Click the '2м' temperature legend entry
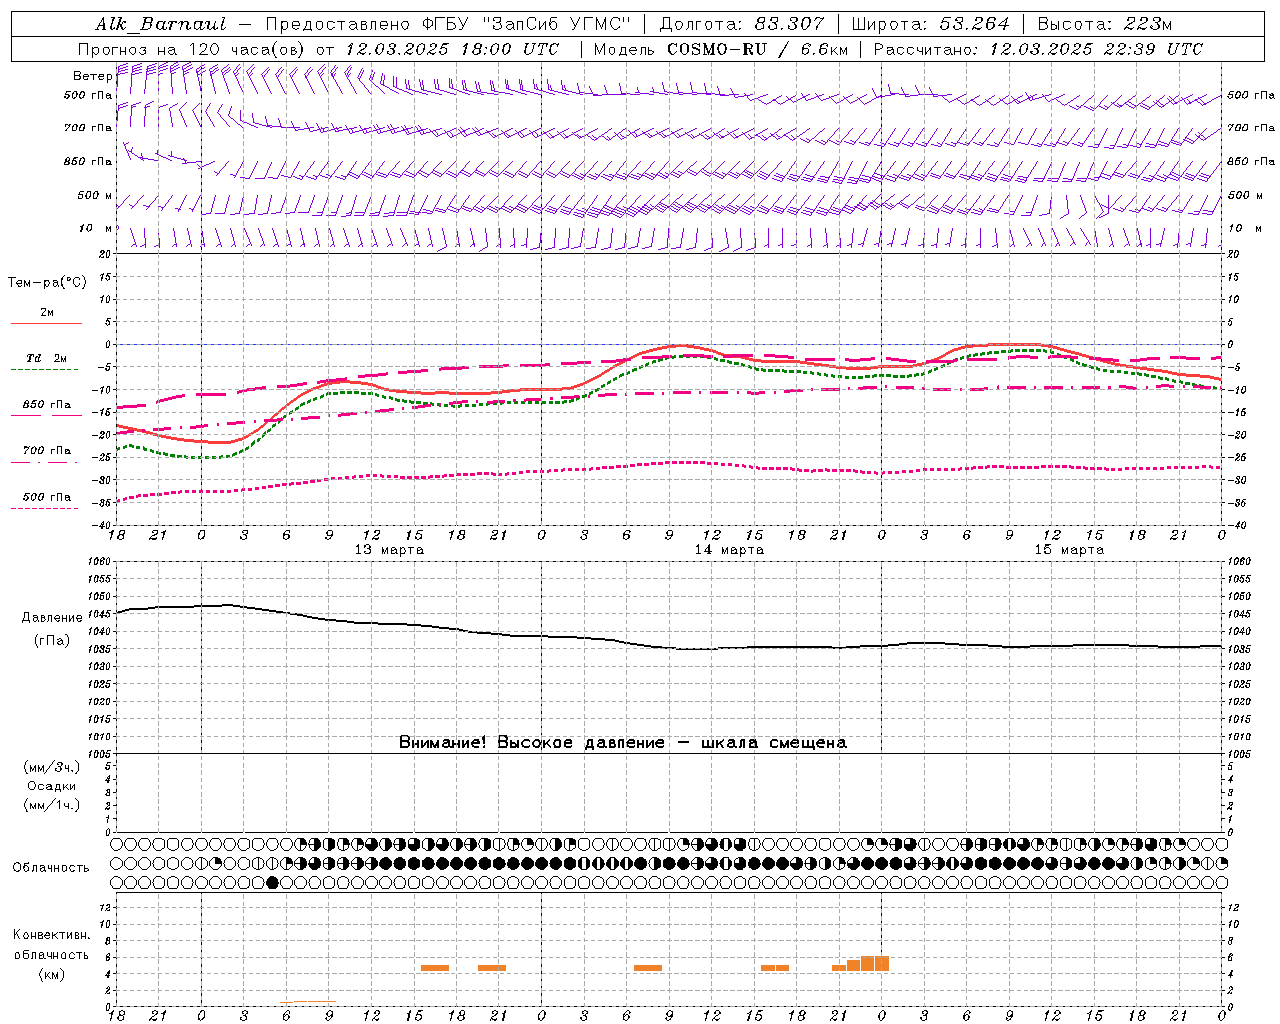 [46, 312]
